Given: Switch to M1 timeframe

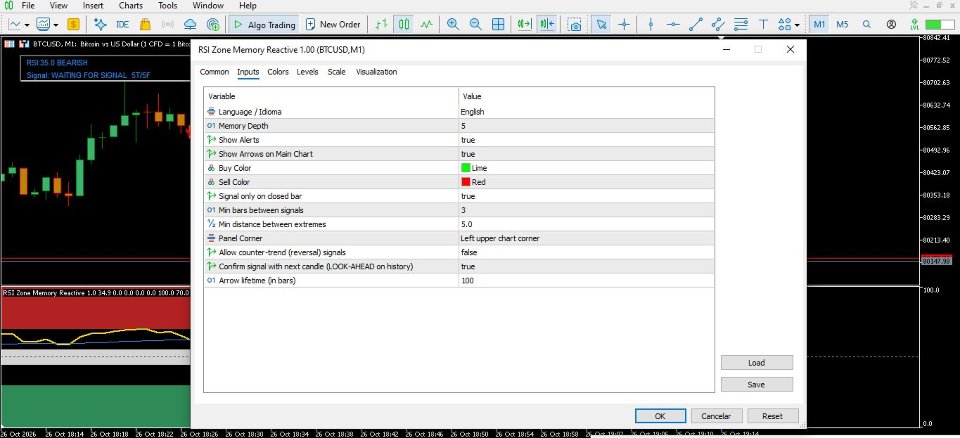Looking at the screenshot, I should click(820, 25).
